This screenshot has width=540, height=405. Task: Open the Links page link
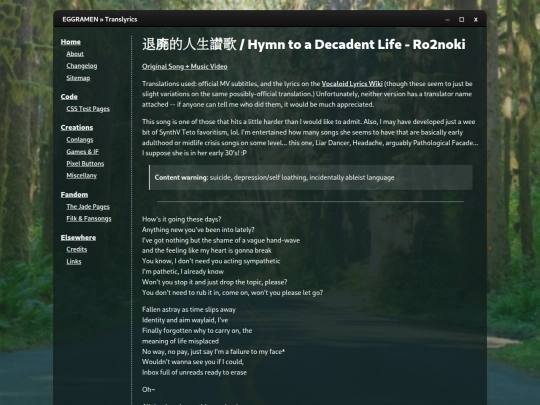tap(74, 261)
